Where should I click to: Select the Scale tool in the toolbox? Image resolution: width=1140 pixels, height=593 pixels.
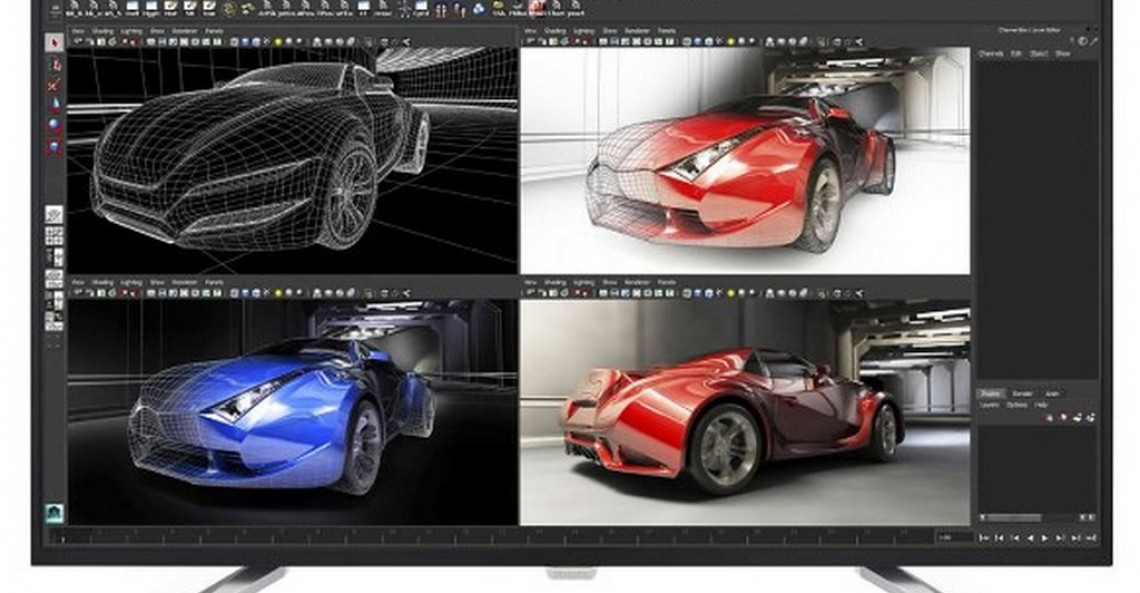pos(54,146)
